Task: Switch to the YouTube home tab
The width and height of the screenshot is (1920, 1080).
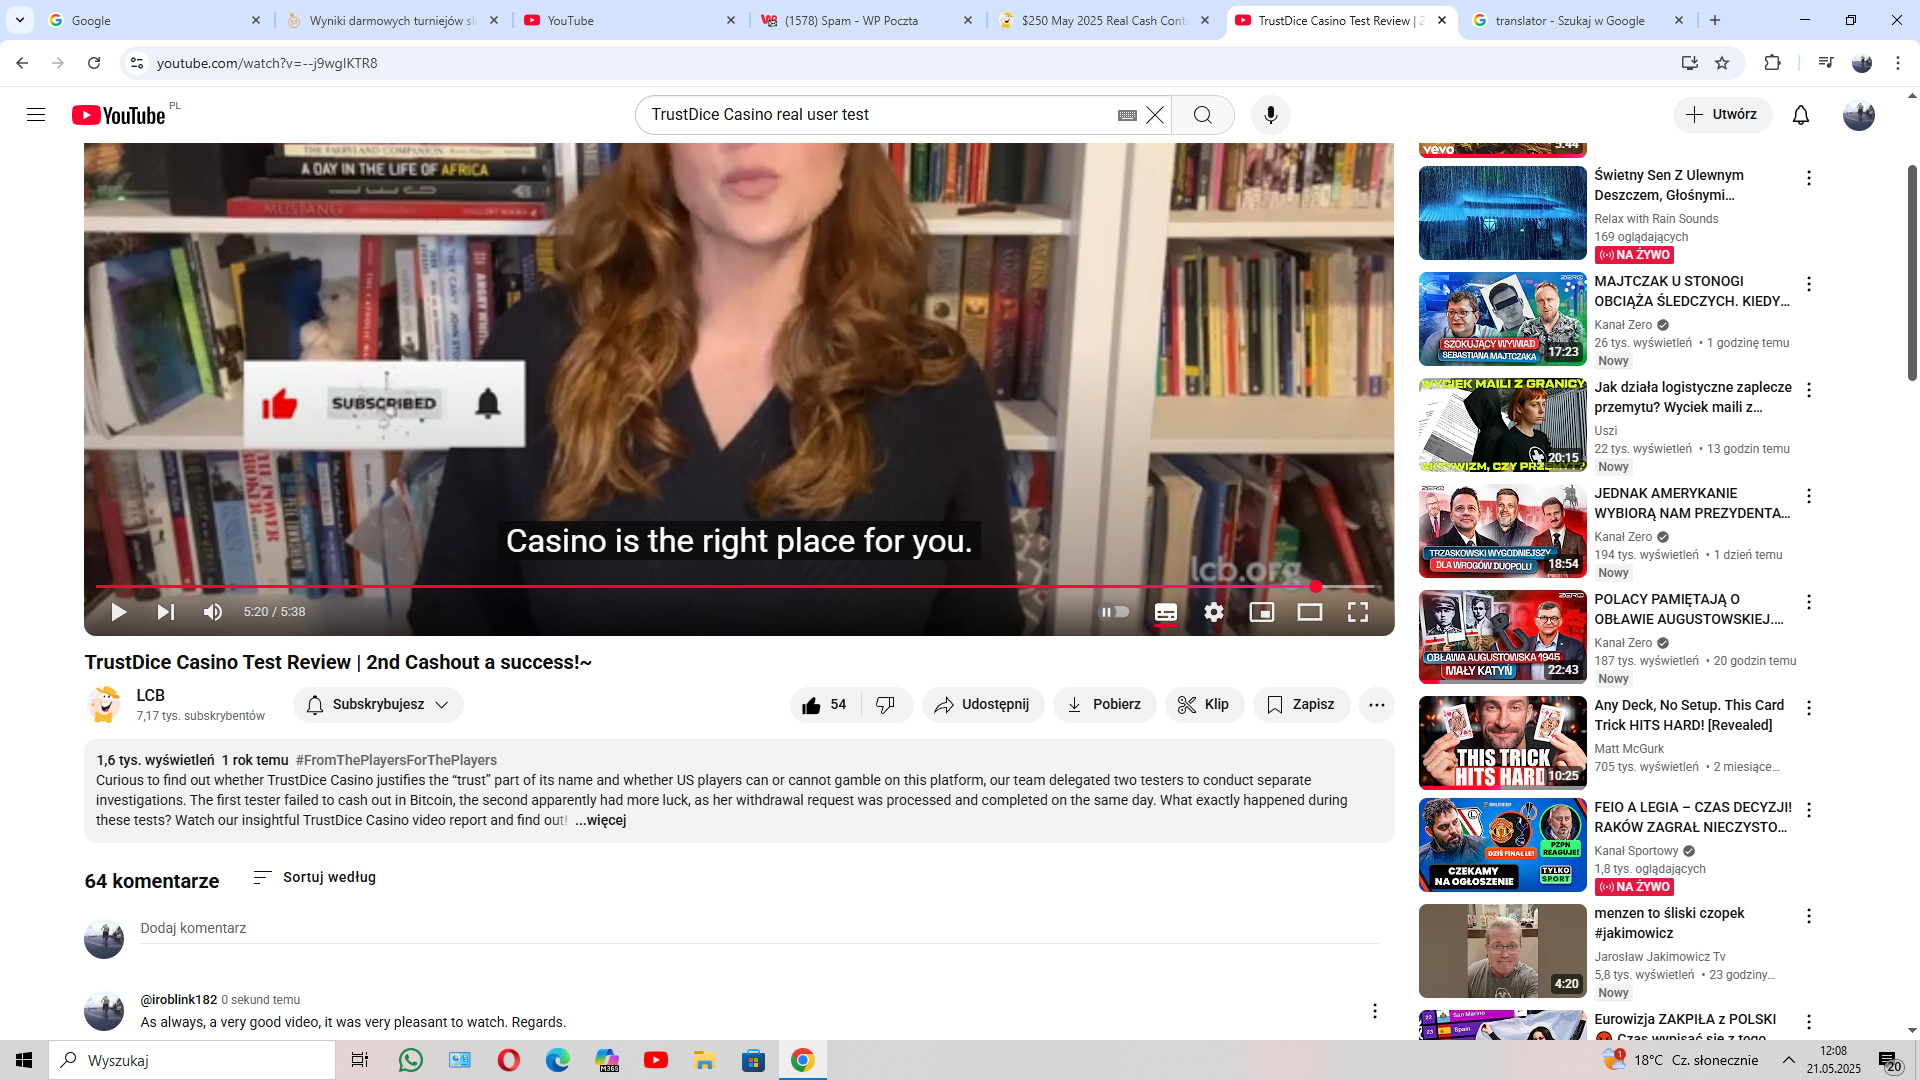Action: [630, 20]
